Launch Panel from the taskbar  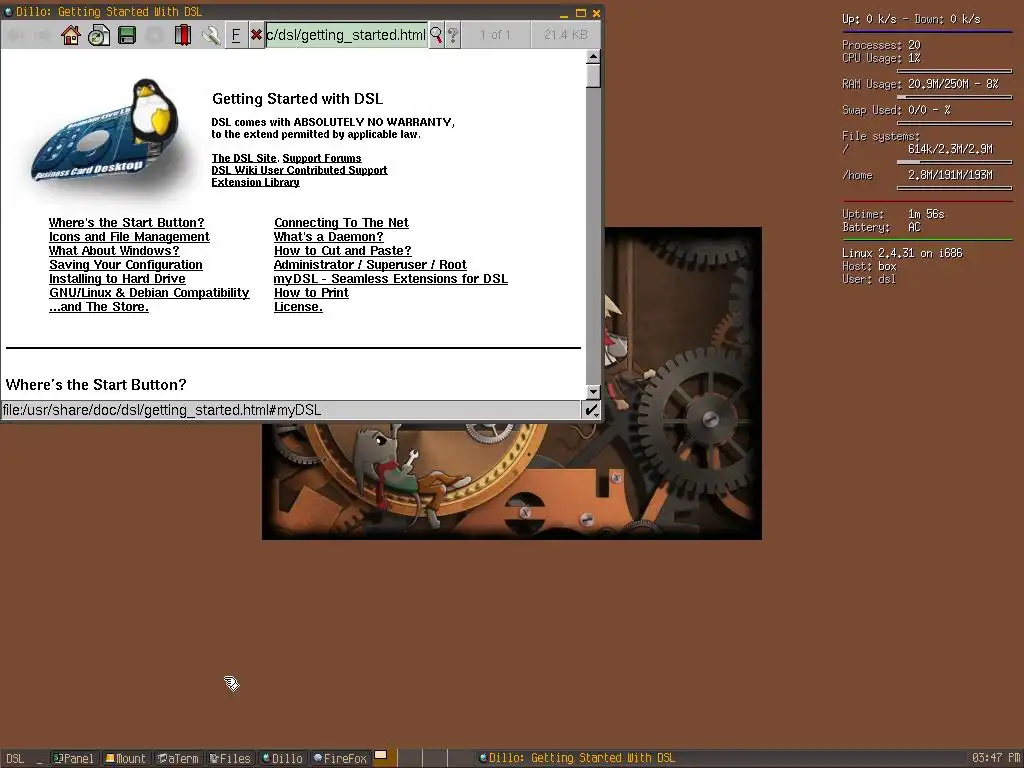(x=73, y=758)
